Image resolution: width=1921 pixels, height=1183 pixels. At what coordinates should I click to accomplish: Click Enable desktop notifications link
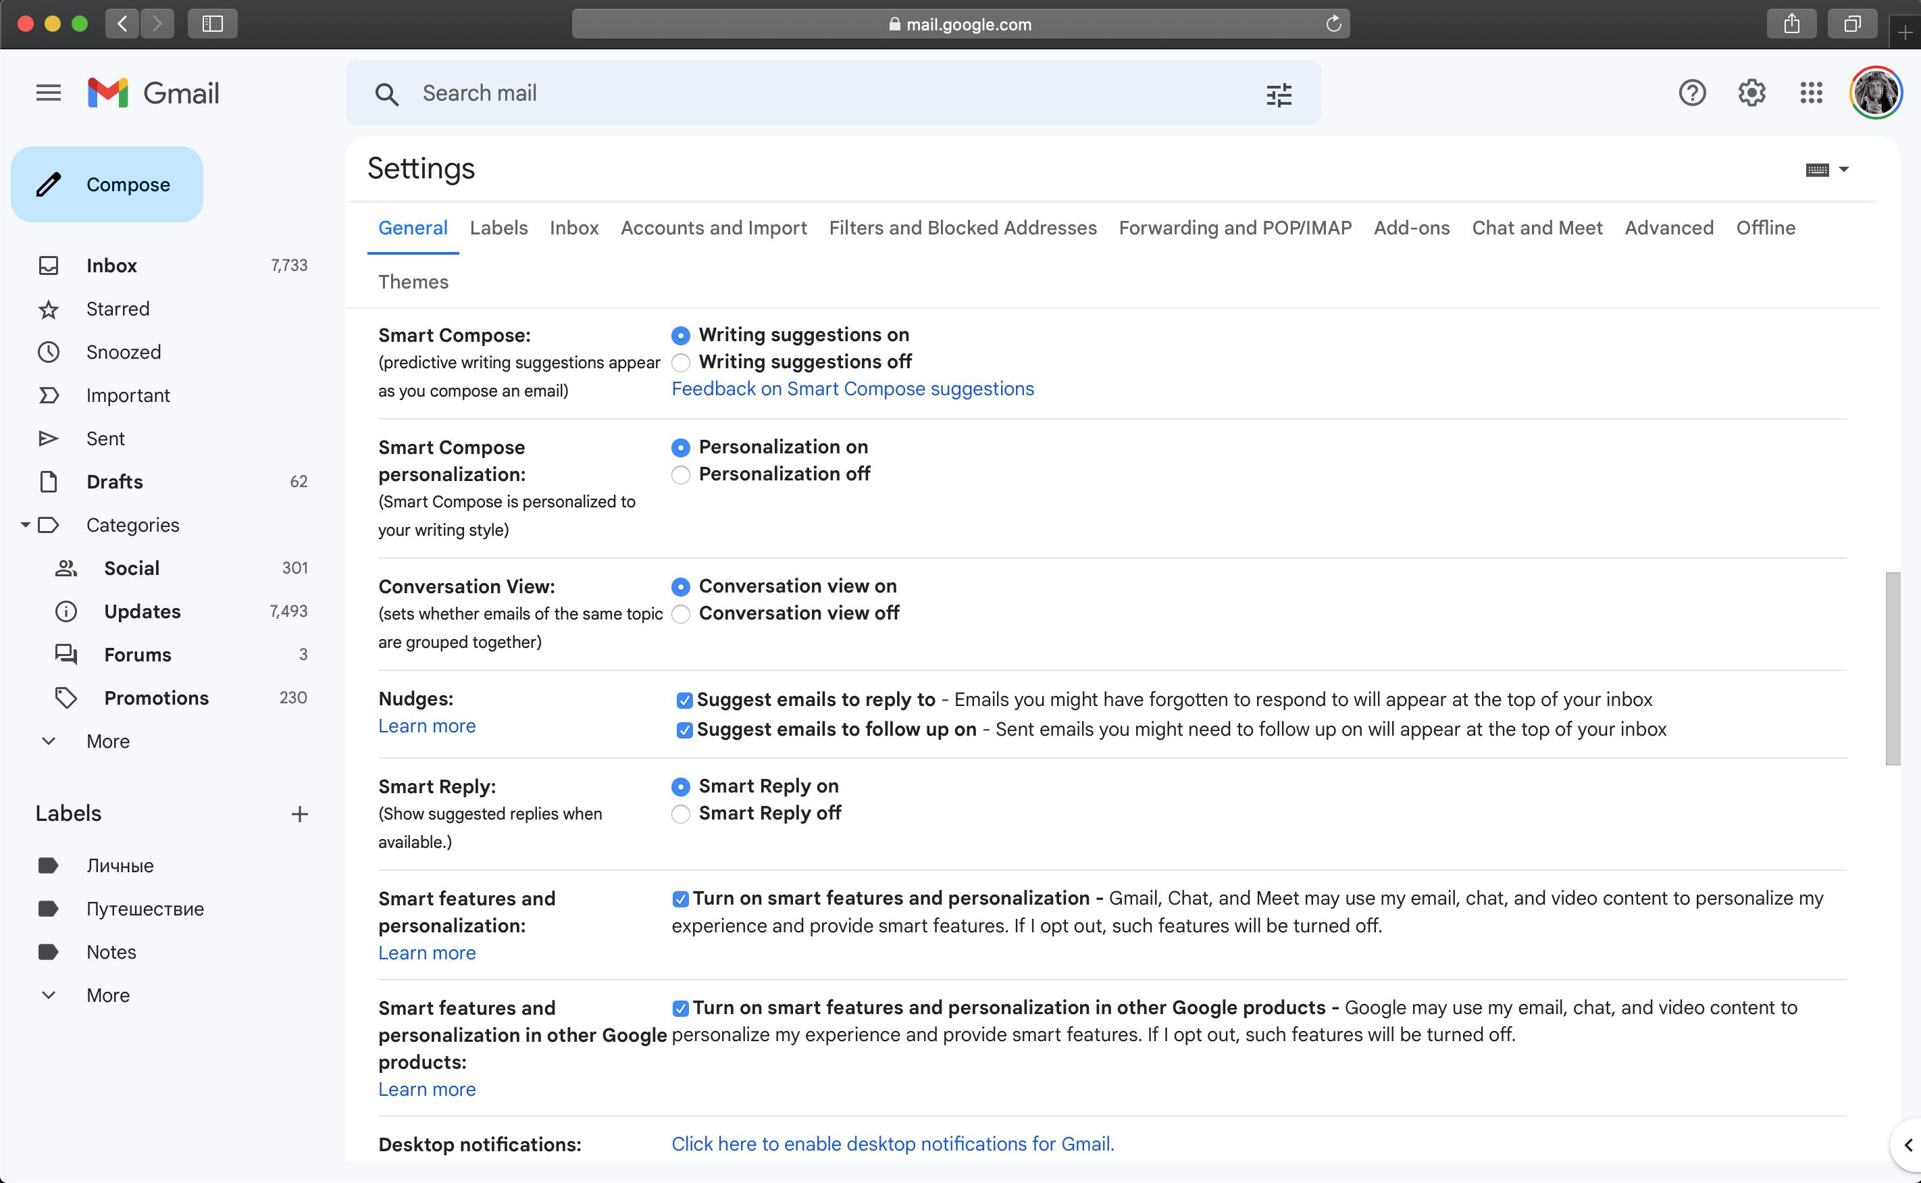click(892, 1142)
